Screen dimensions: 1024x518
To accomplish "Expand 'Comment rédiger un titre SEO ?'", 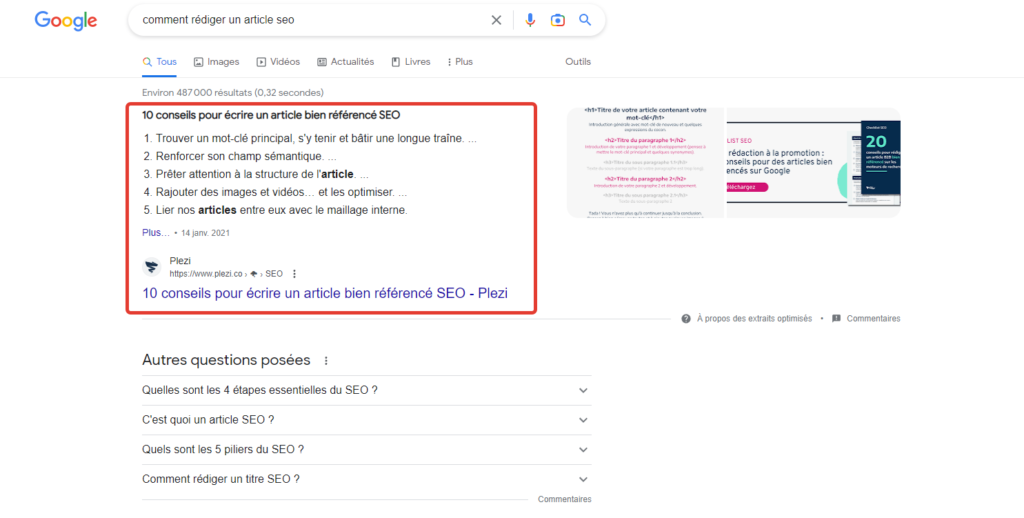I will coord(366,479).
